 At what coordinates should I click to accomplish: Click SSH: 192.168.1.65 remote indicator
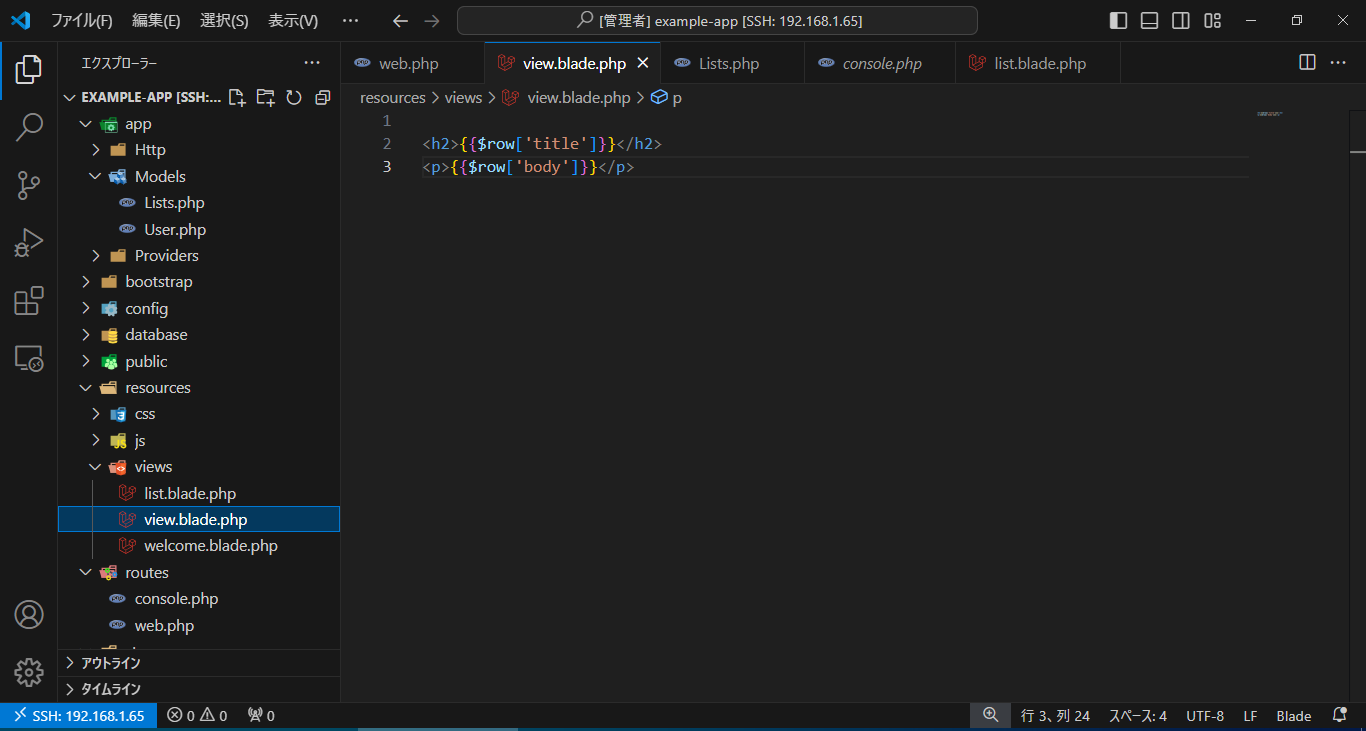pyautogui.click(x=79, y=715)
